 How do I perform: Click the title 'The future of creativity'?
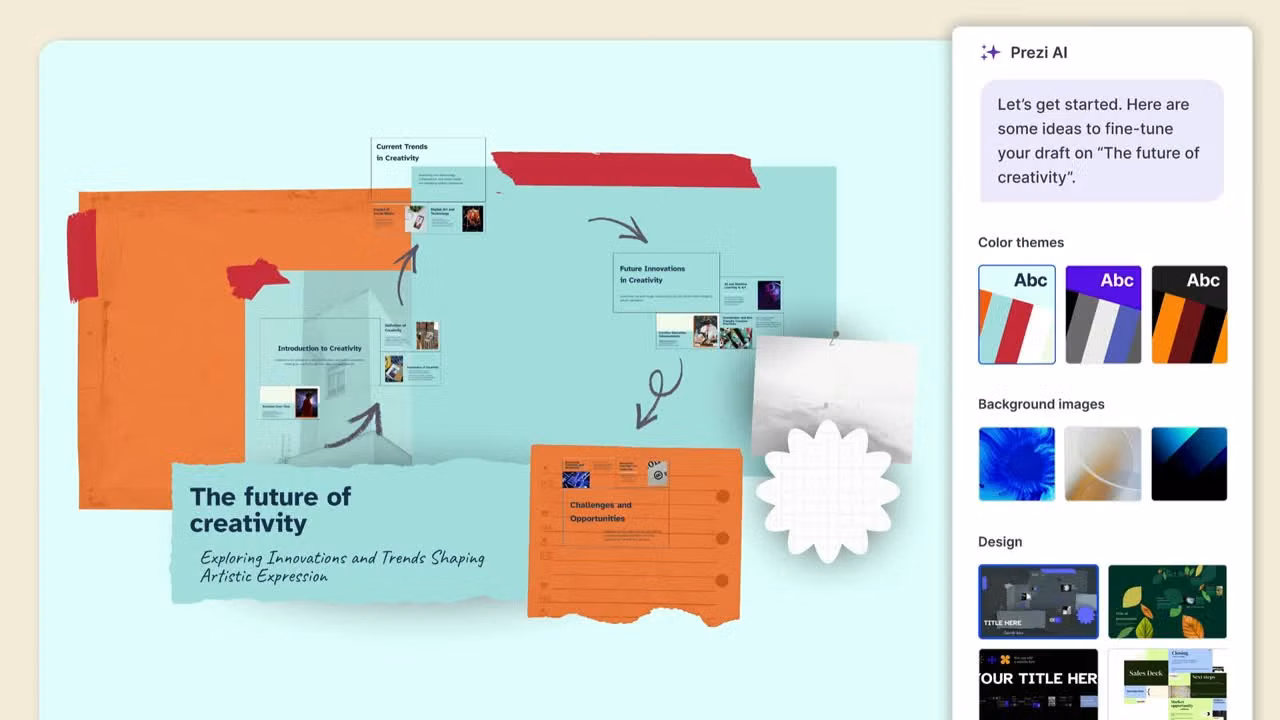271,510
